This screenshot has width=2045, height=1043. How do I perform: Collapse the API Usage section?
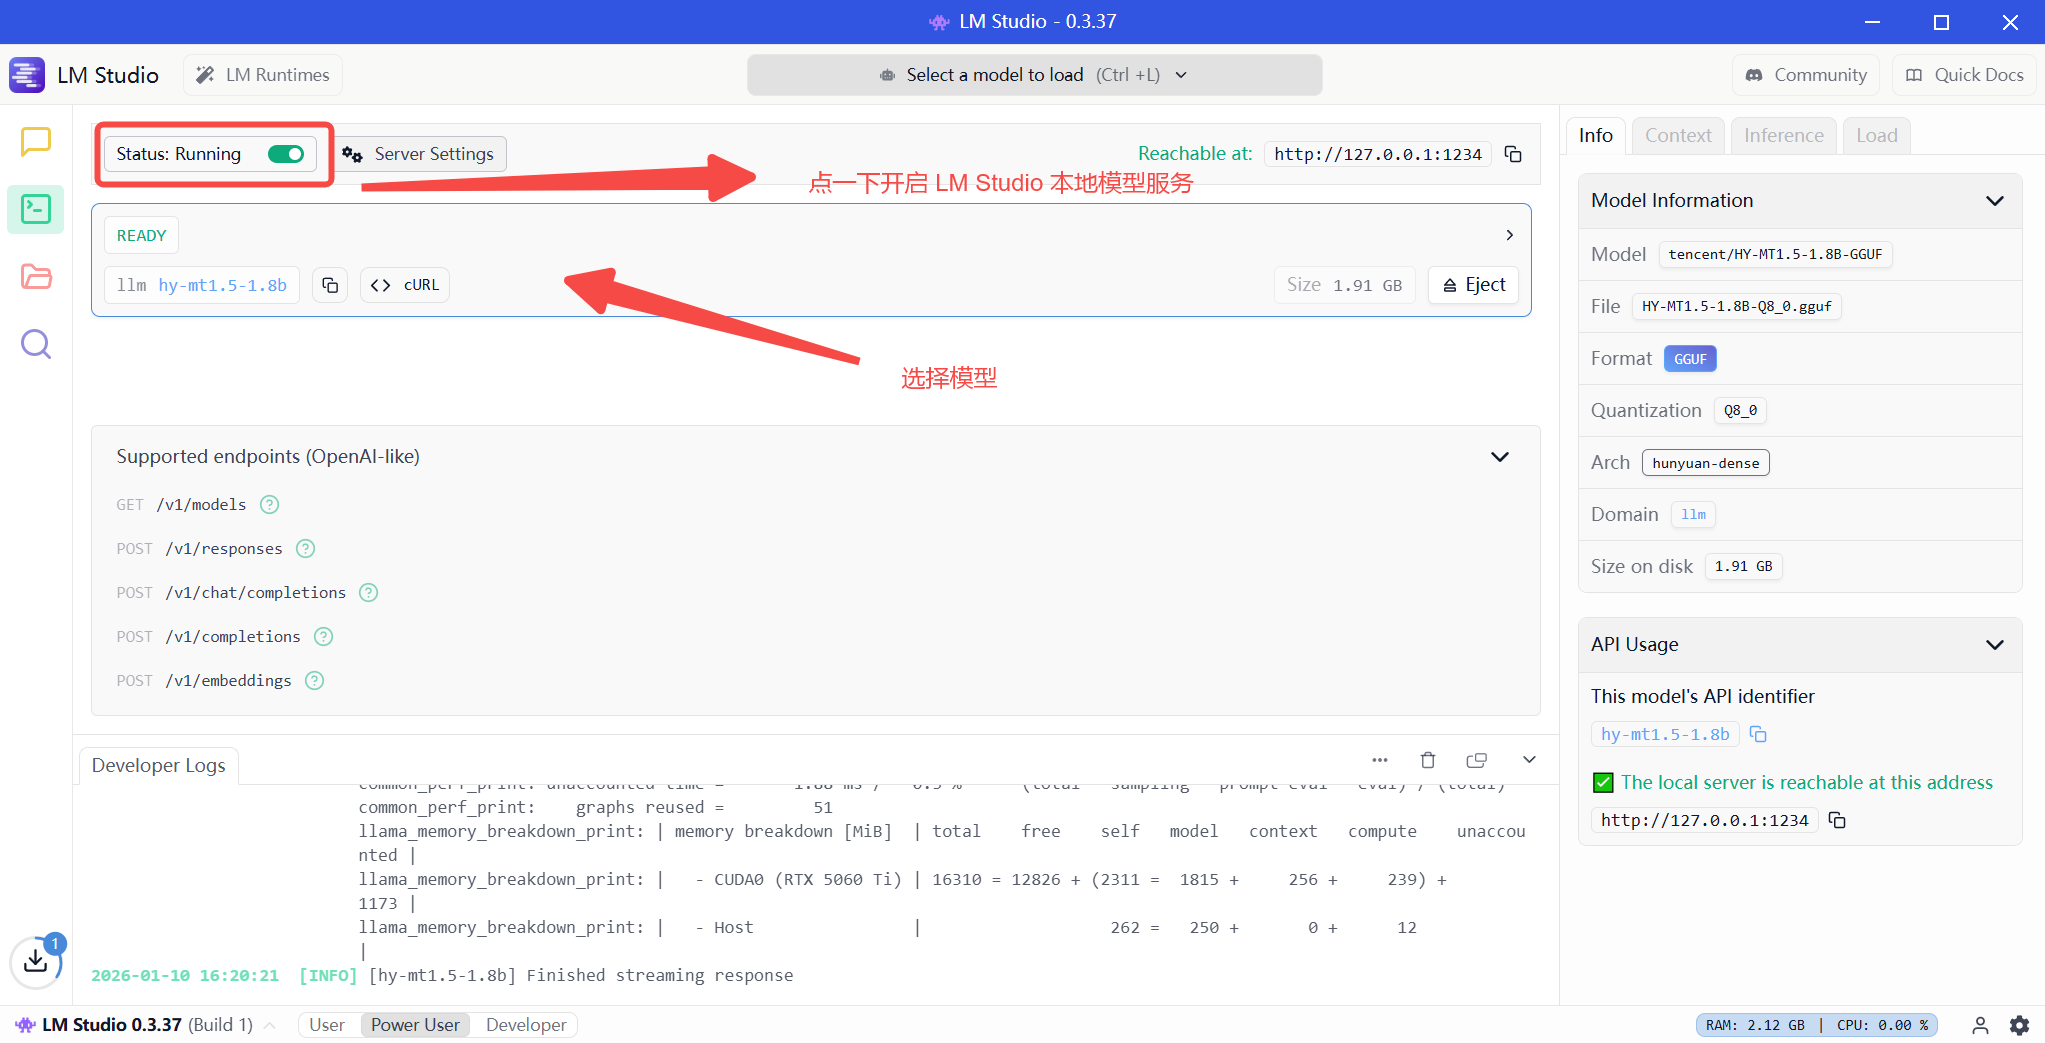(1995, 645)
